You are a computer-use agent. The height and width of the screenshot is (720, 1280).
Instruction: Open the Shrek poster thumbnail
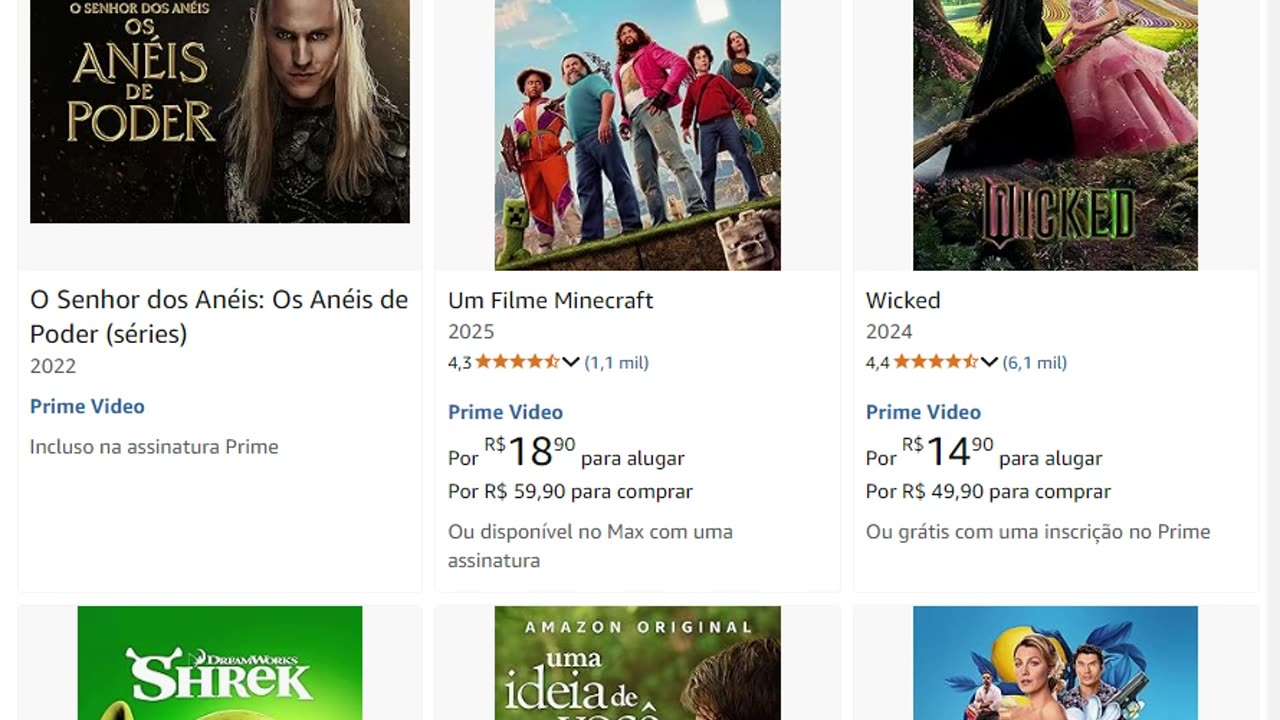pos(220,663)
